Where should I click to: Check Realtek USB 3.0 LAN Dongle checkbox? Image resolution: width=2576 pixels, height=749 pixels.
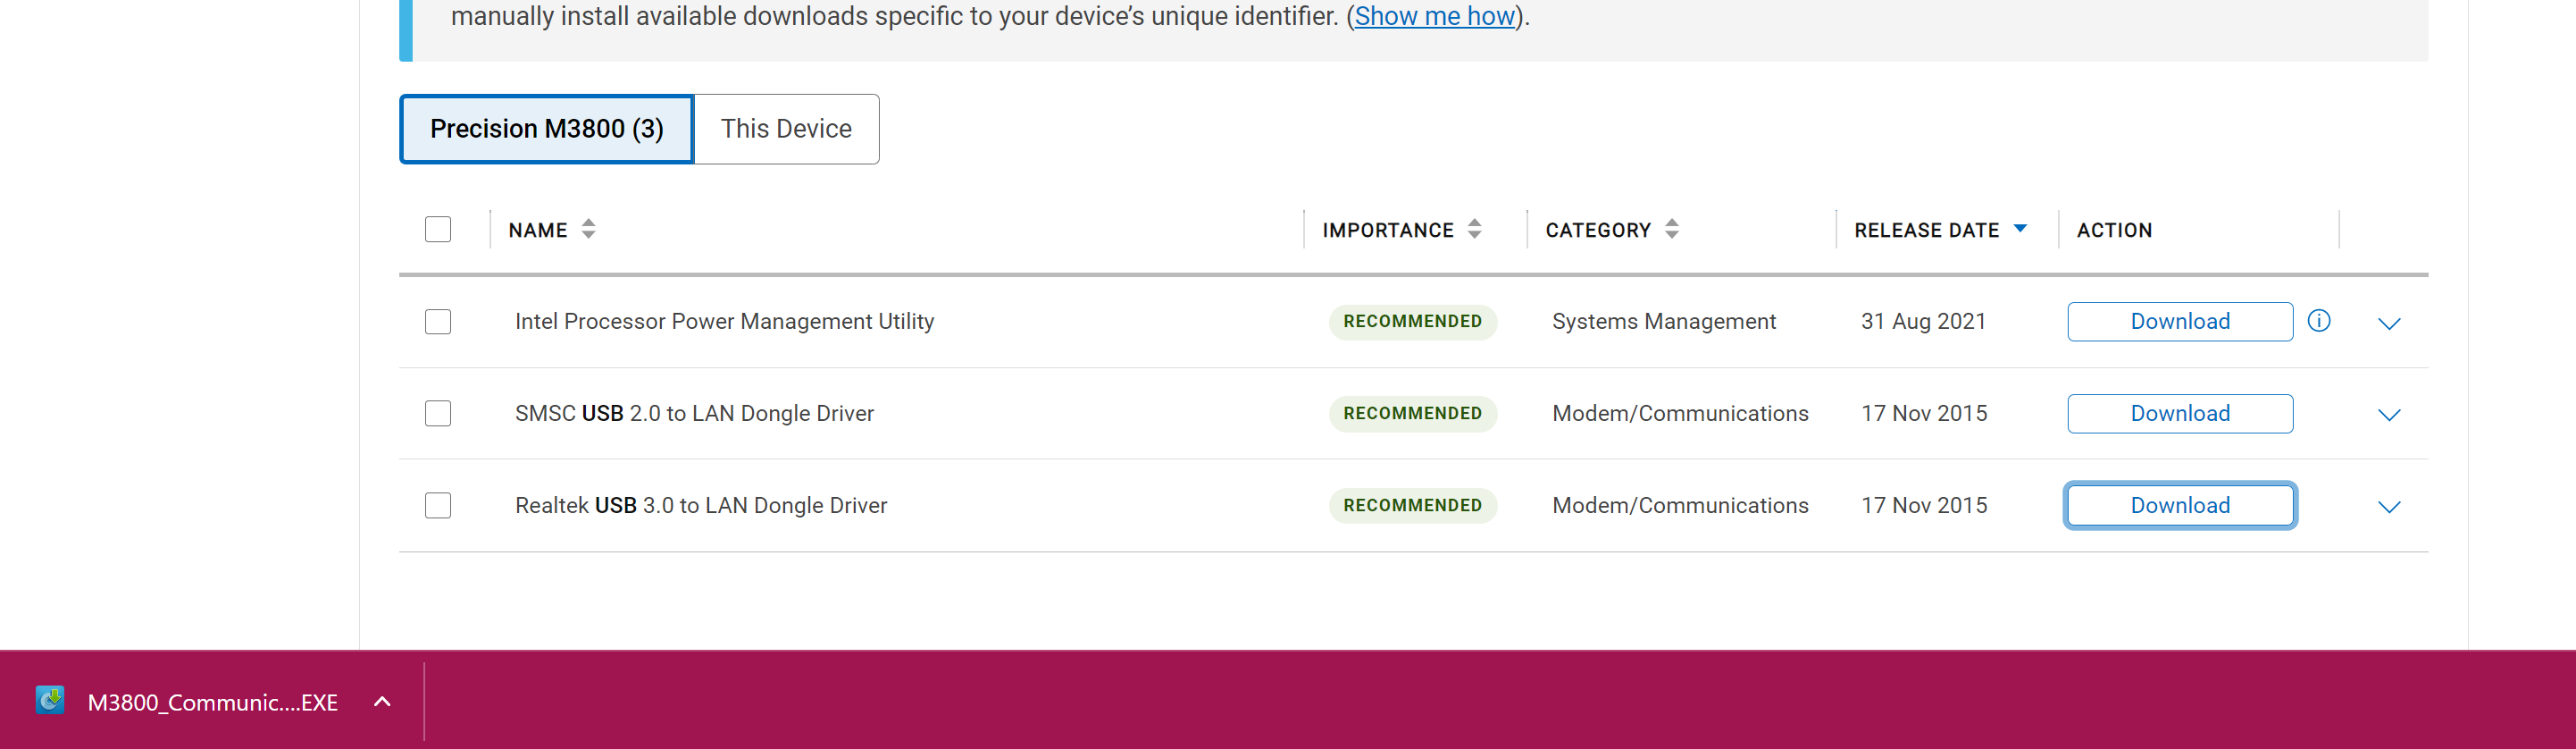tap(438, 505)
